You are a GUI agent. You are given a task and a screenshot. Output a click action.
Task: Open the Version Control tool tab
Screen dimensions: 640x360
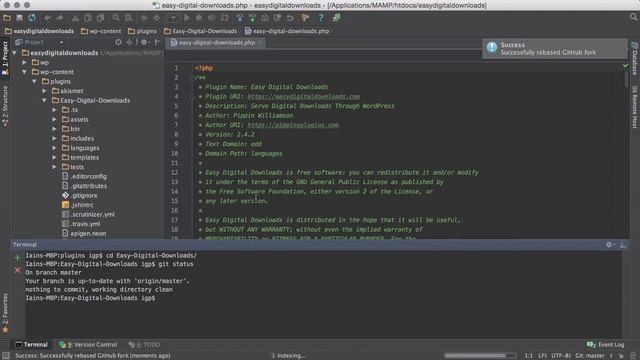pyautogui.click(x=88, y=344)
